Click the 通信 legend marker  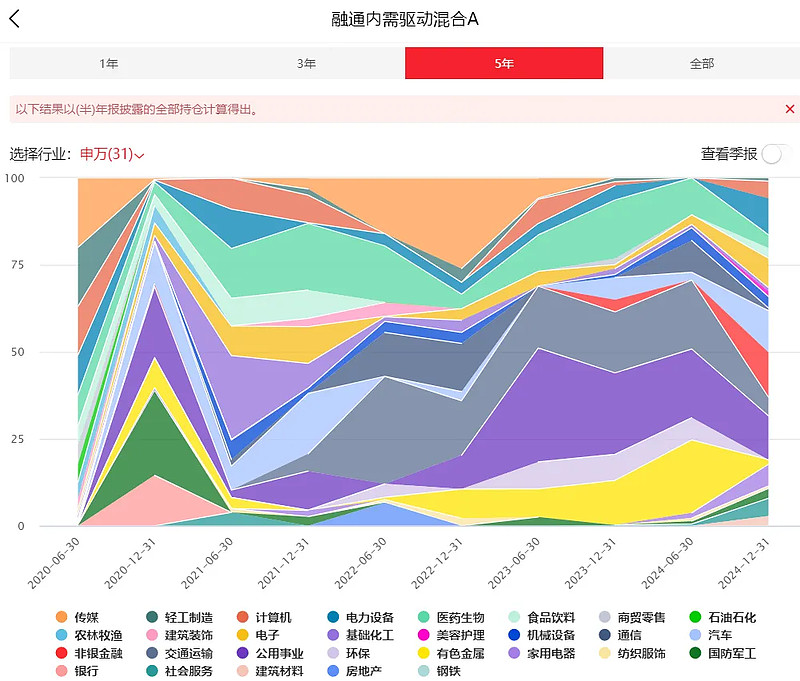pyautogui.click(x=604, y=635)
